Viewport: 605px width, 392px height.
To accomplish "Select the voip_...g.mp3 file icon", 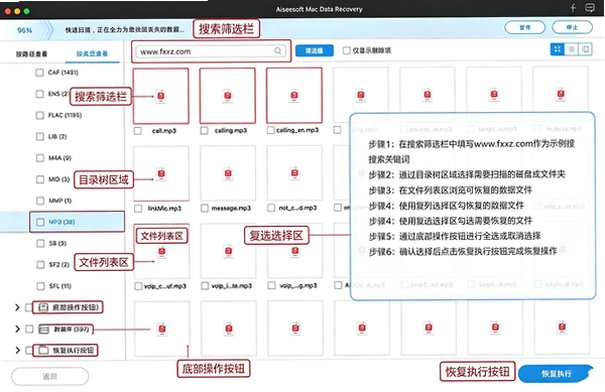I will 295,252.
